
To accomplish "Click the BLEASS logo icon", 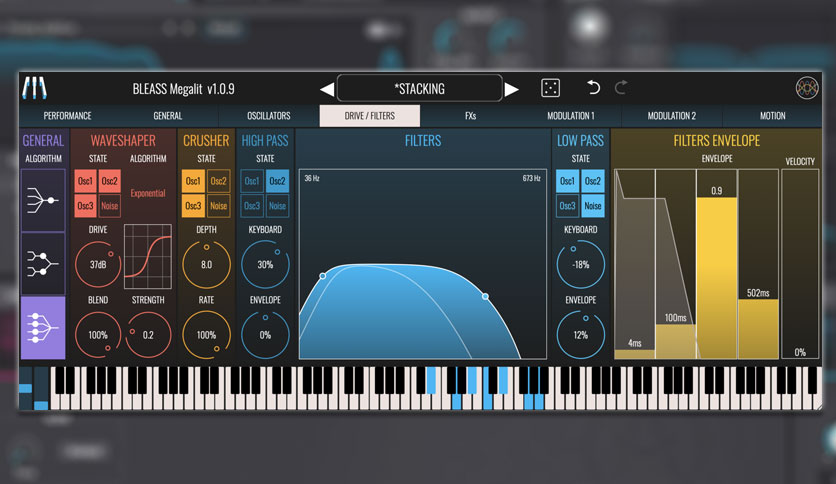I will click(35, 88).
